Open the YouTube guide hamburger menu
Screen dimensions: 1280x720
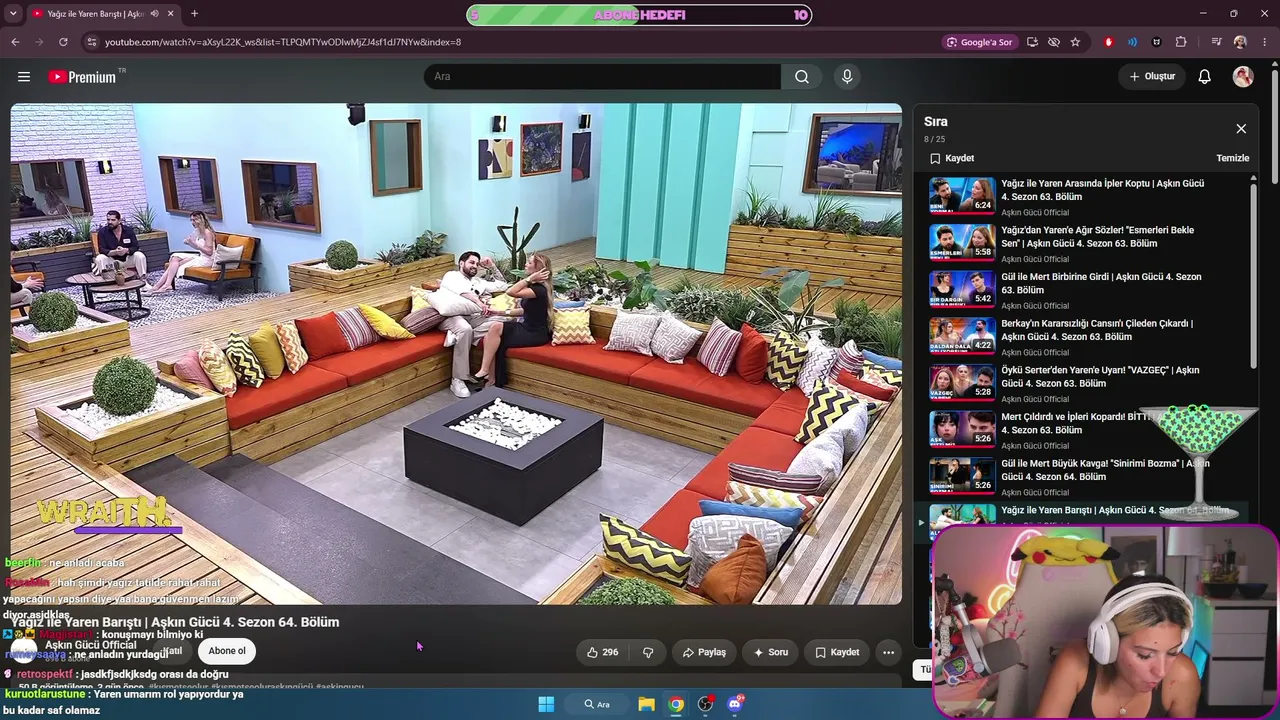coord(24,77)
